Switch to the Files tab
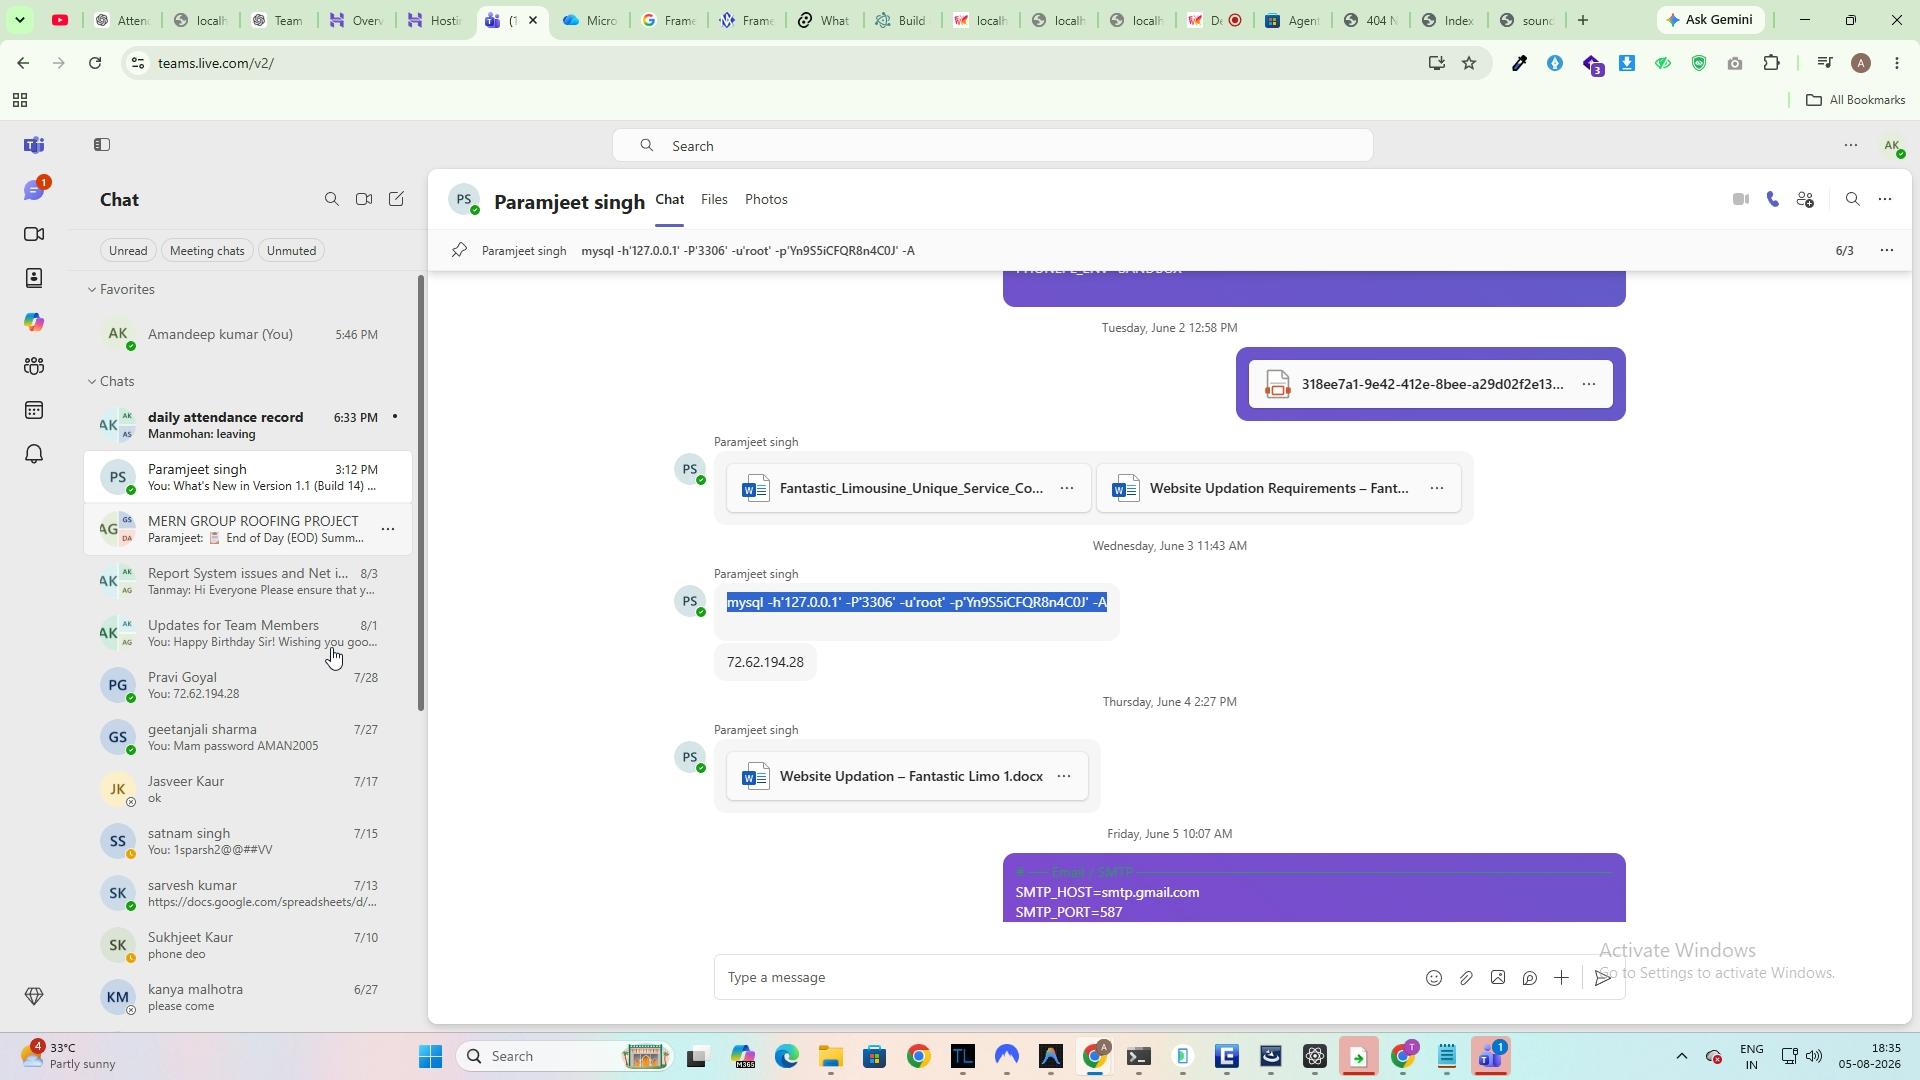The image size is (1920, 1080). pos(714,200)
